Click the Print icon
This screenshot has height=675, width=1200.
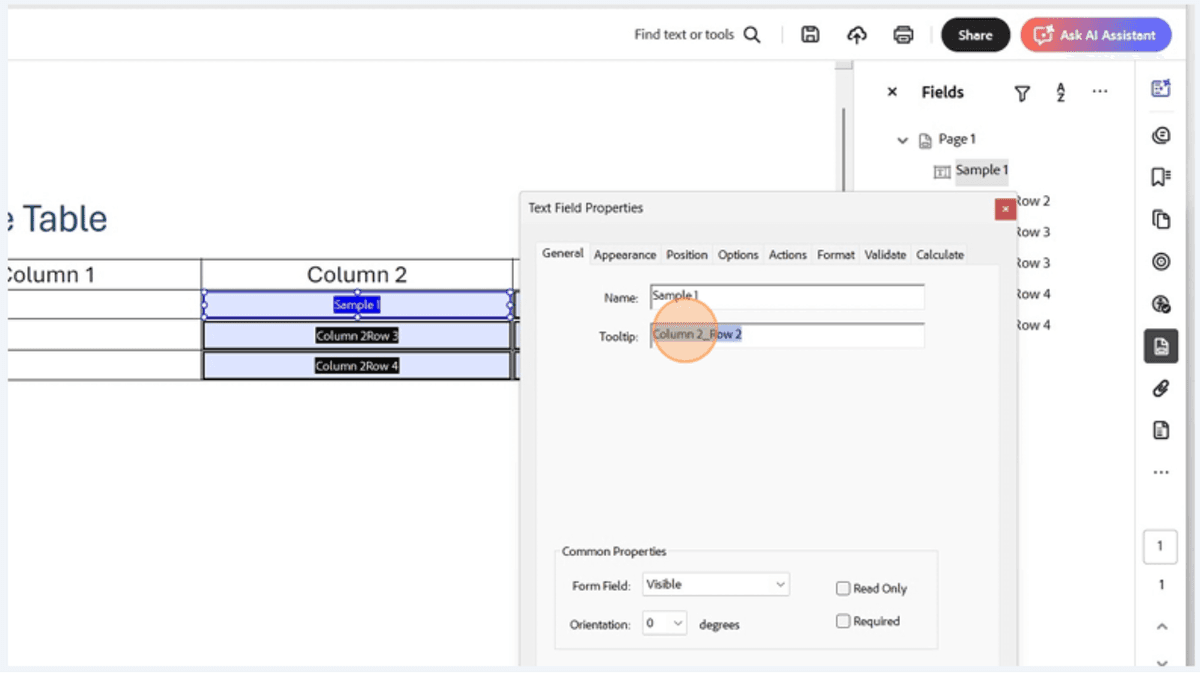(903, 34)
